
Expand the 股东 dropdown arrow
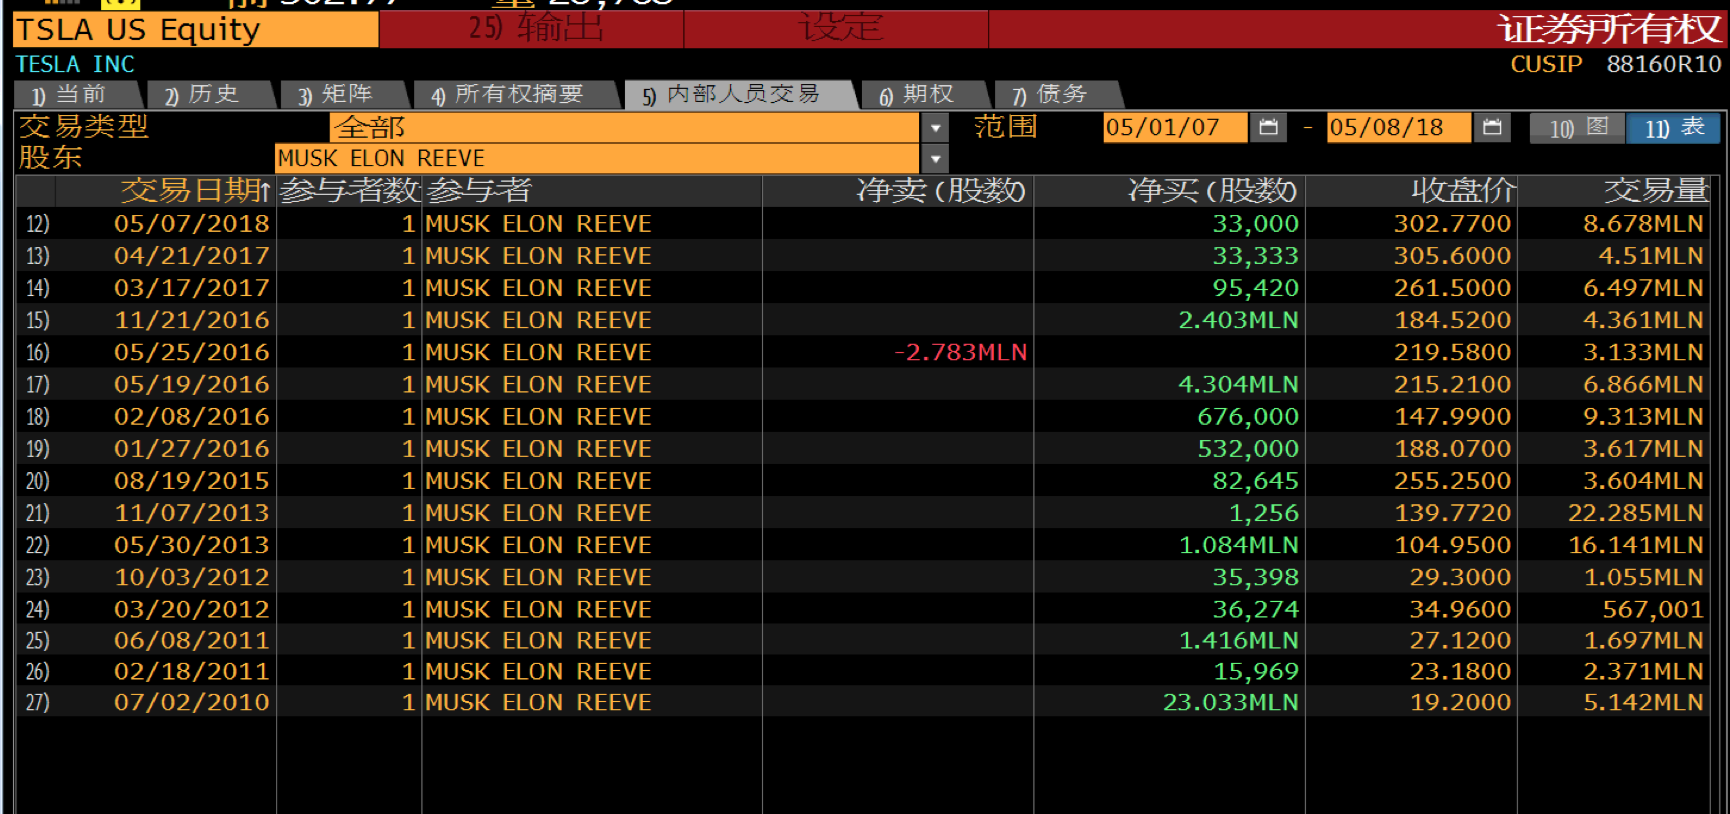point(935,158)
